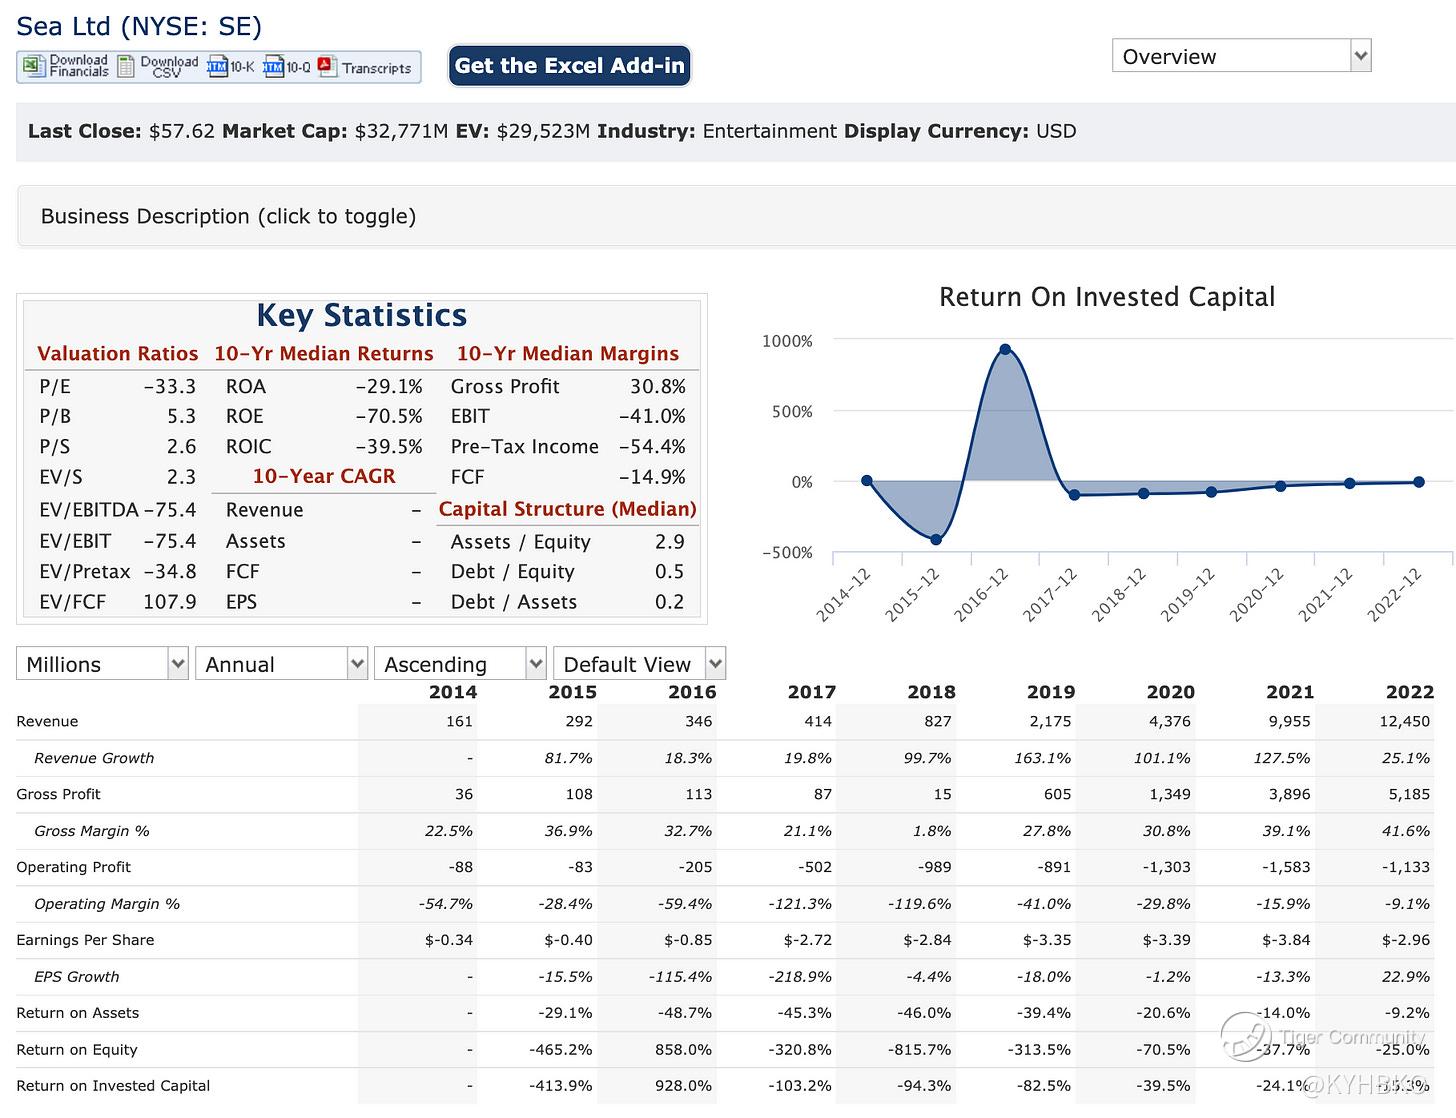
Task: Toggle the Business Description section
Action: point(736,216)
